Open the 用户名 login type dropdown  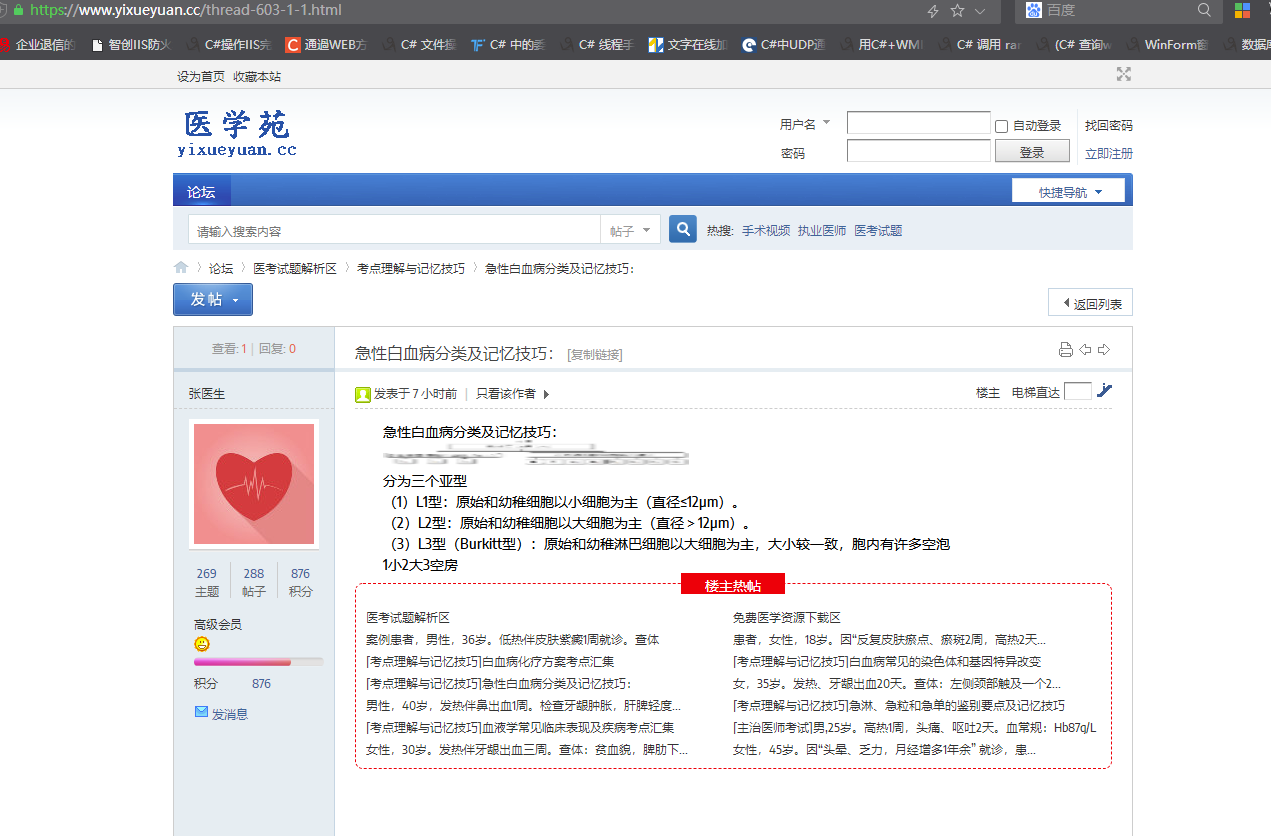coord(805,124)
